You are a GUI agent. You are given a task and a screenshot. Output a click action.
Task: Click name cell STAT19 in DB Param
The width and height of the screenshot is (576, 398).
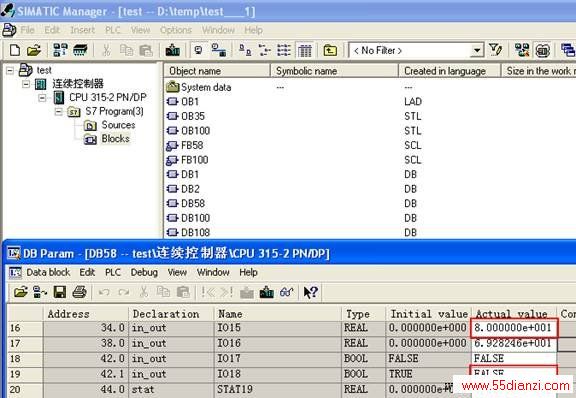point(277,389)
